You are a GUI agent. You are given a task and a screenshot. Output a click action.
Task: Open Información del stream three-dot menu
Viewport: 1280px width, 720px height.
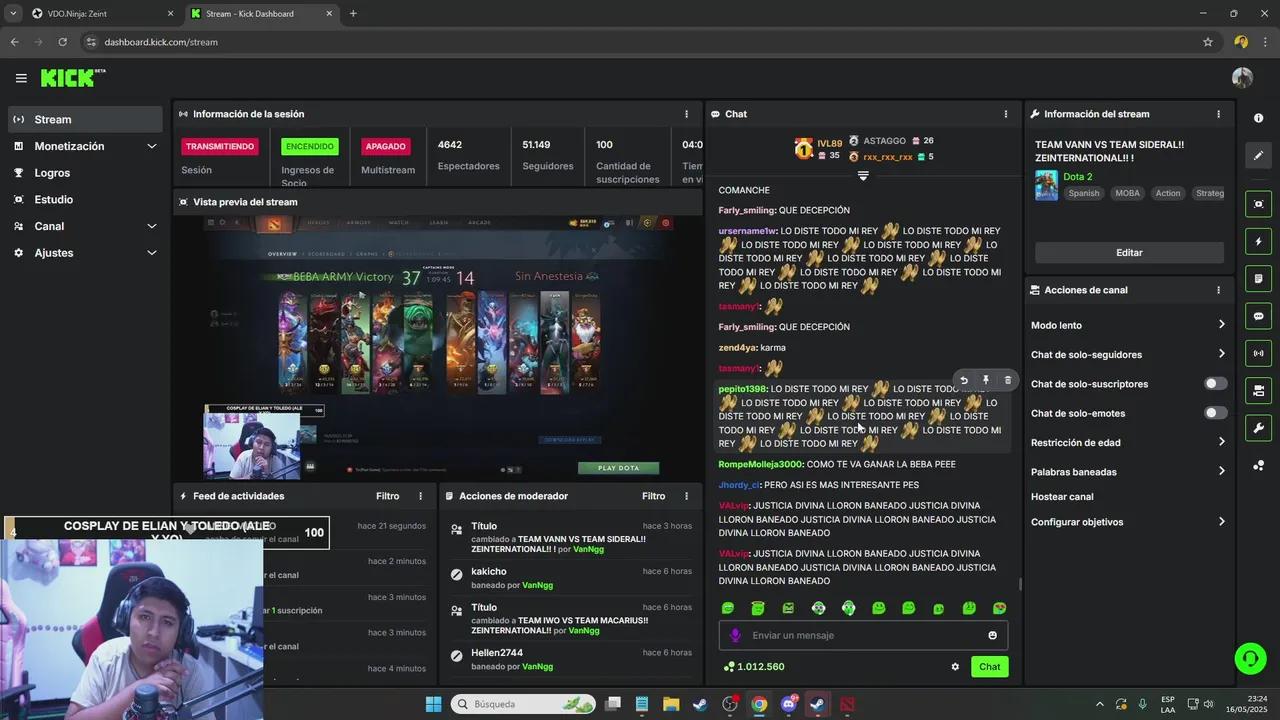coord(1218,114)
